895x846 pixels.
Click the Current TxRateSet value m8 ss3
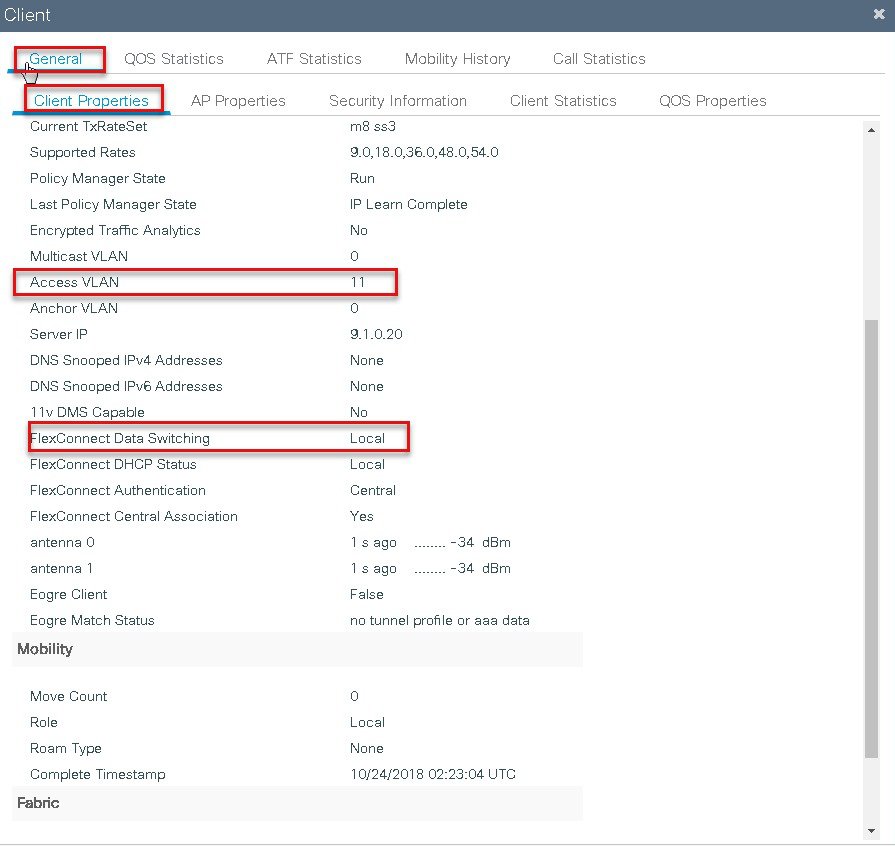tap(373, 126)
